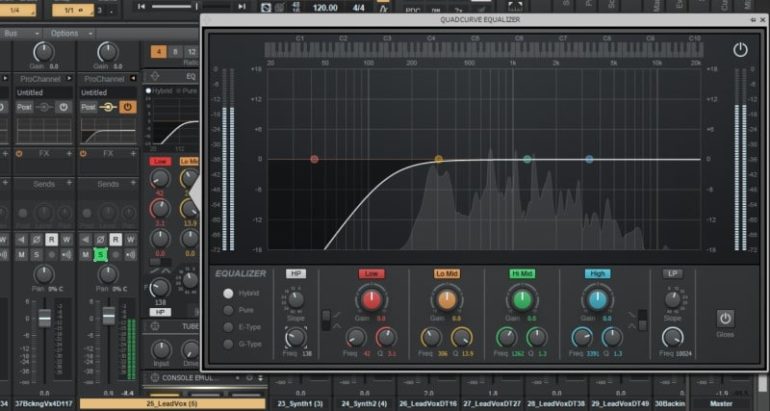Toggle the QuadCurve Equalizer power button
The width and height of the screenshot is (770, 411).
pos(740,49)
